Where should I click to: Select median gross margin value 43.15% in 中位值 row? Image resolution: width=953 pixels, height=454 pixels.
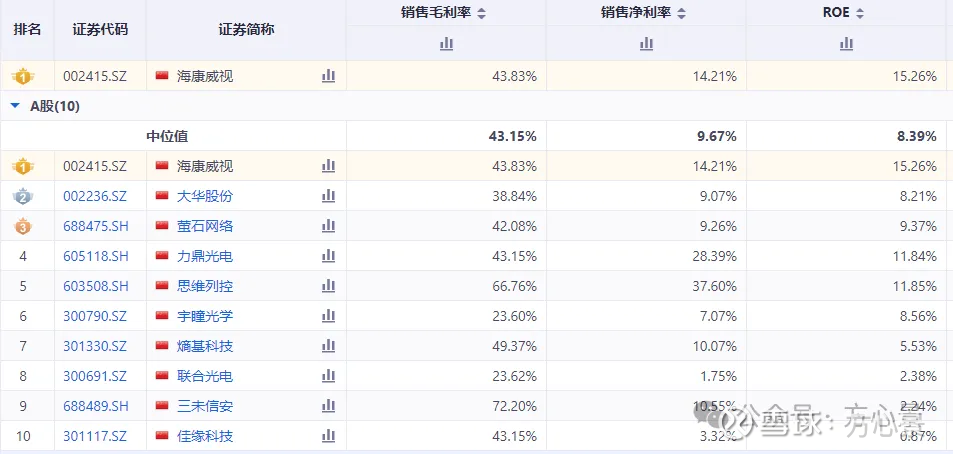pyautogui.click(x=512, y=136)
